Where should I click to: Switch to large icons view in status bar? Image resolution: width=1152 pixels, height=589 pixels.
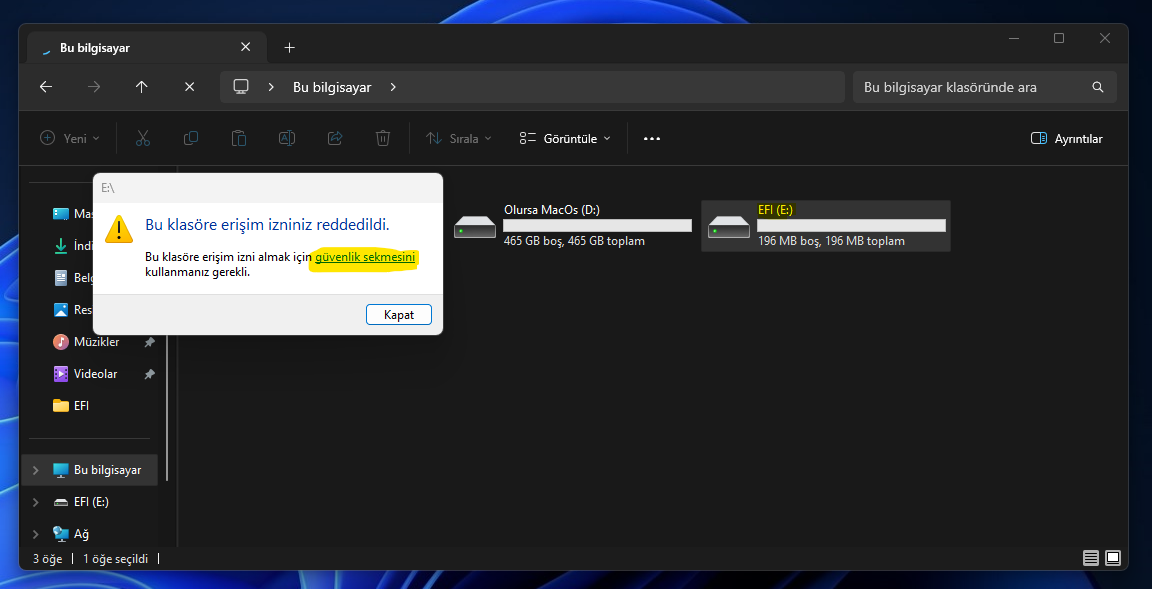pos(1113,558)
